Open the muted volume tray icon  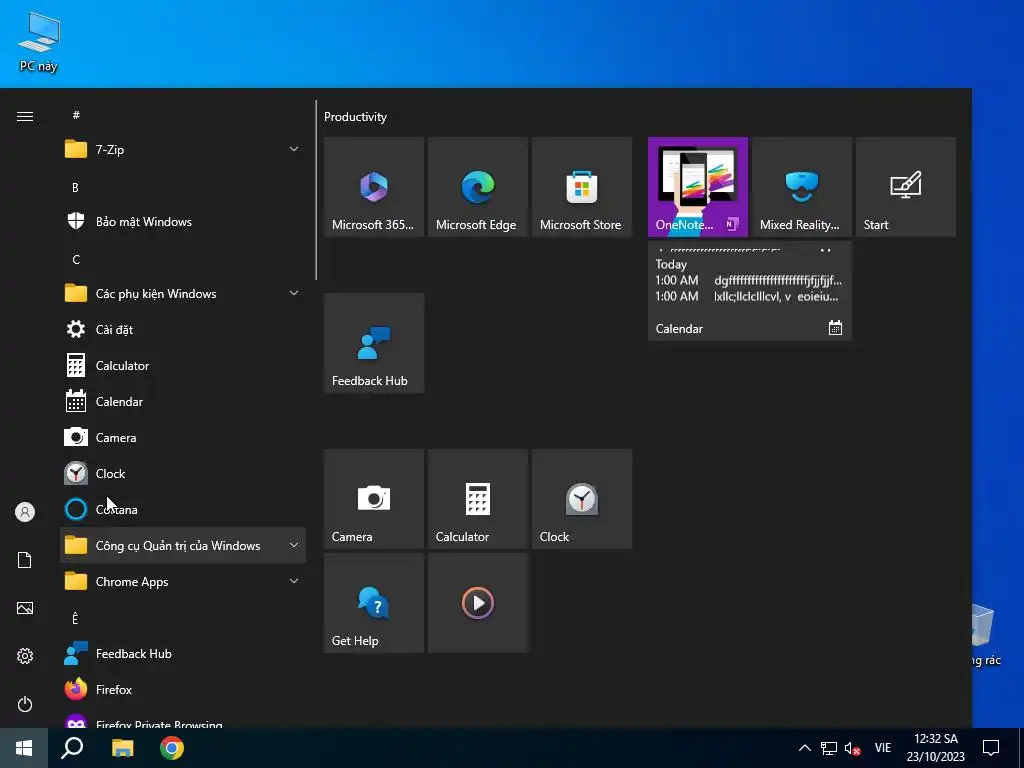(x=852, y=748)
